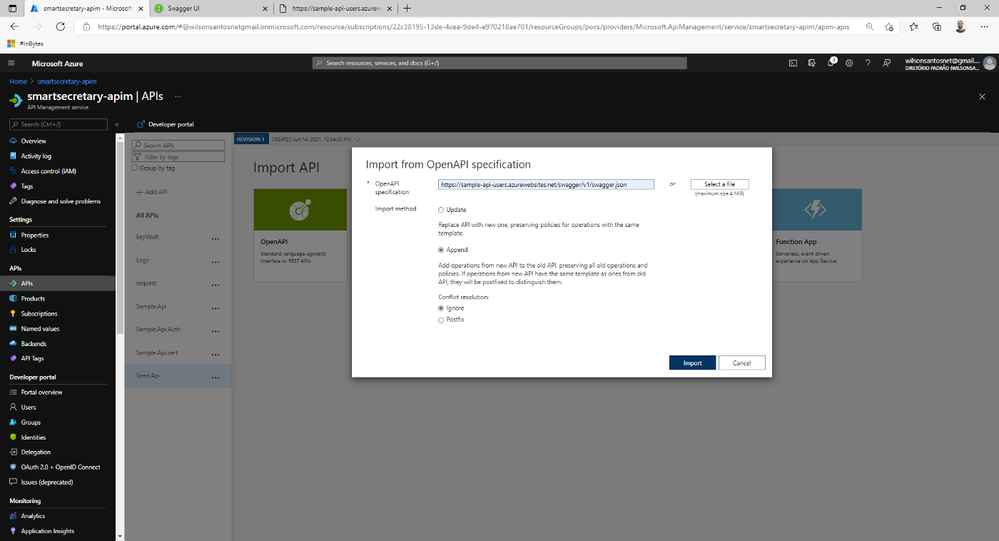Click the Import button

point(692,363)
